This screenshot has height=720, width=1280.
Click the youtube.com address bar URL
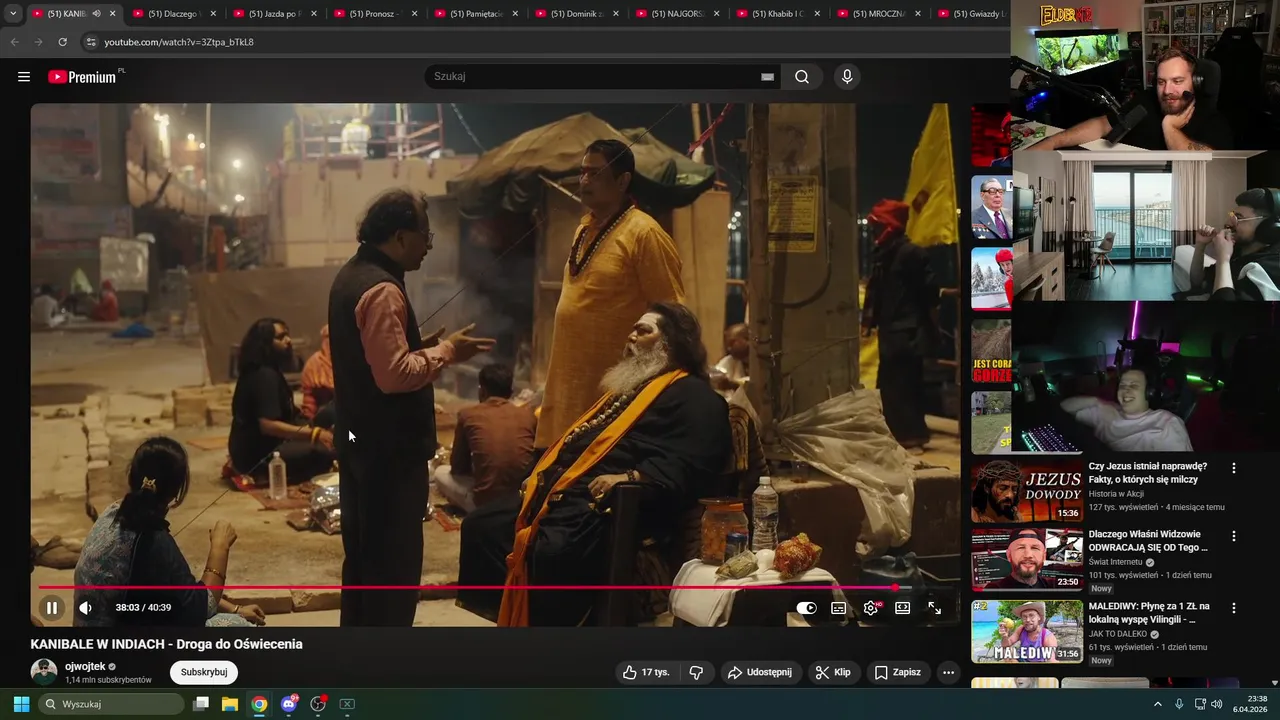coord(179,42)
